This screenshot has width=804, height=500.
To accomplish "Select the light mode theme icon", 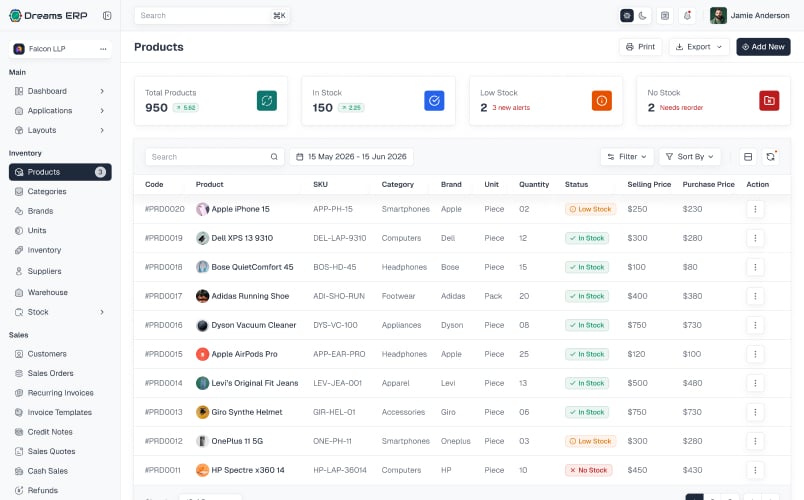I will click(x=627, y=16).
